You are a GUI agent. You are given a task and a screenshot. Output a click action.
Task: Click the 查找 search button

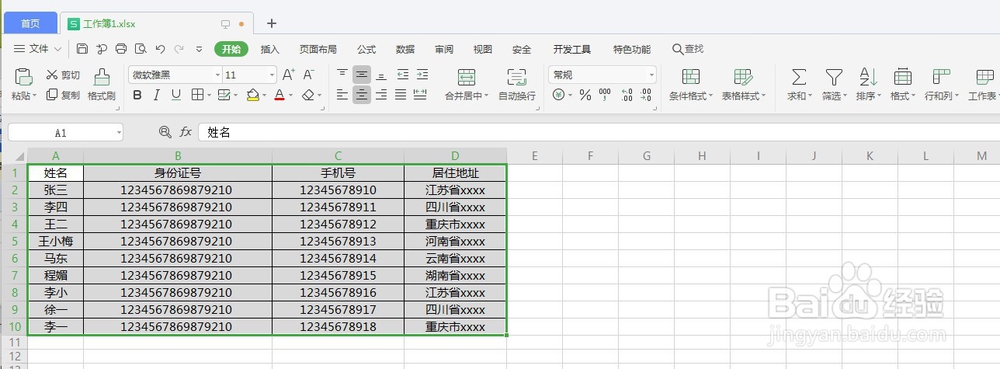[x=688, y=49]
